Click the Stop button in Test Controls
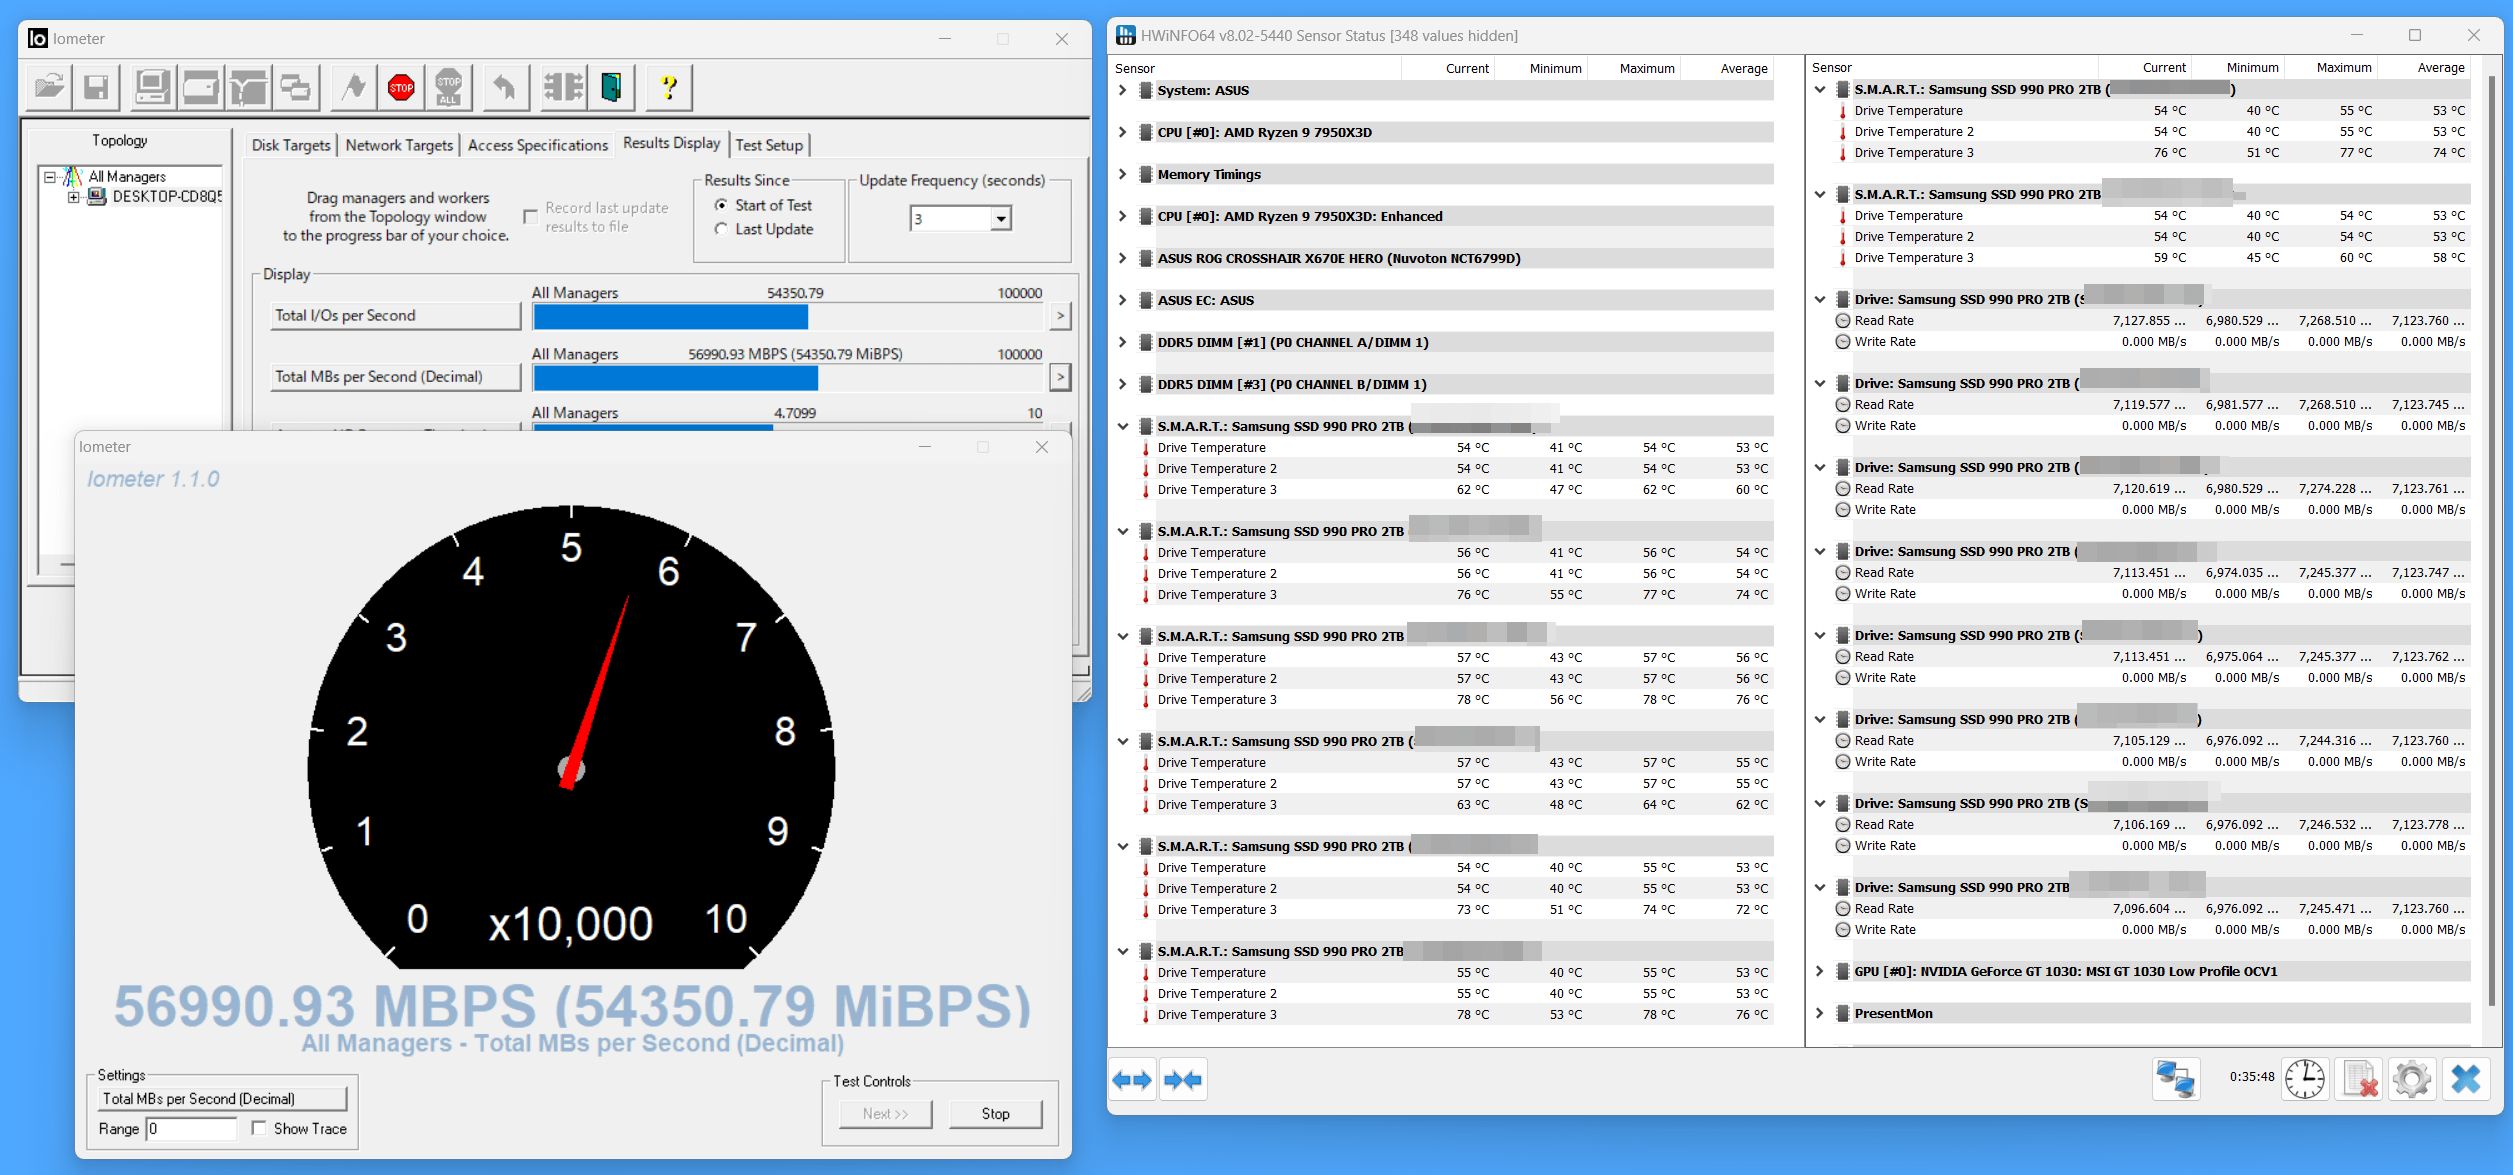This screenshot has height=1175, width=2513. point(995,1113)
